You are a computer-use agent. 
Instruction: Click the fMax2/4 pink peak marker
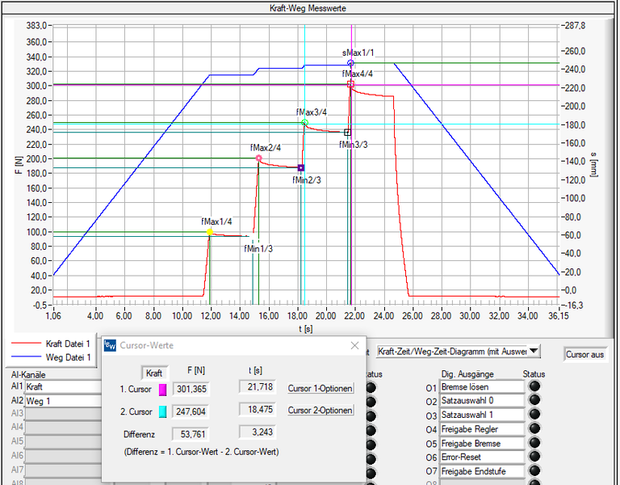pos(258,159)
